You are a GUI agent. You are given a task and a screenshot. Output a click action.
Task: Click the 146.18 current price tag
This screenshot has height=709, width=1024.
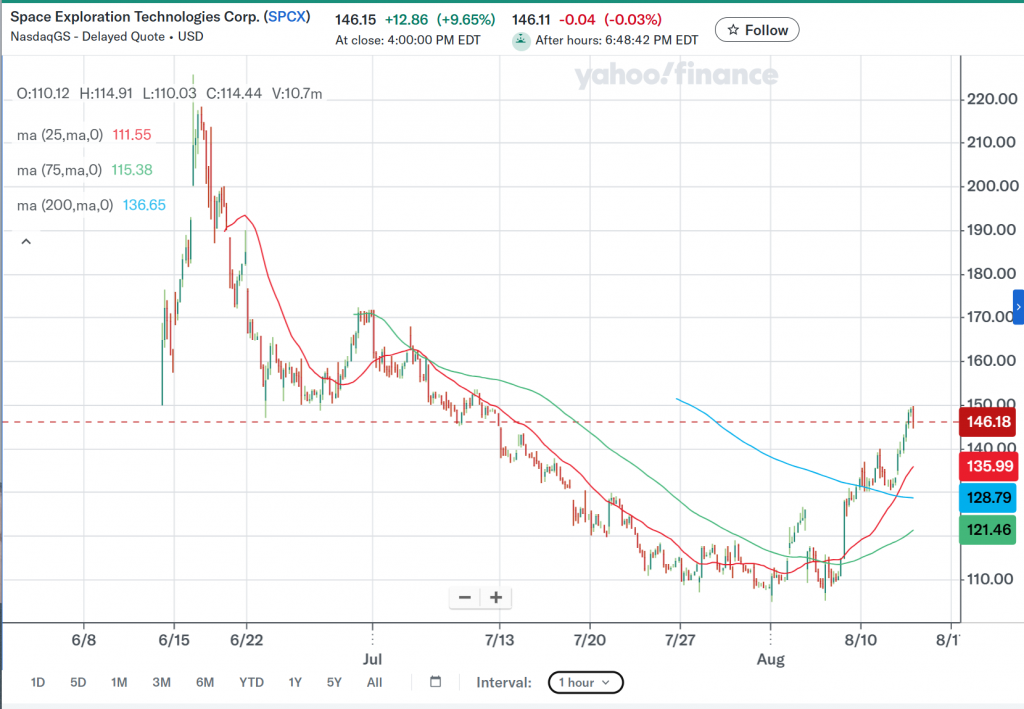point(987,422)
